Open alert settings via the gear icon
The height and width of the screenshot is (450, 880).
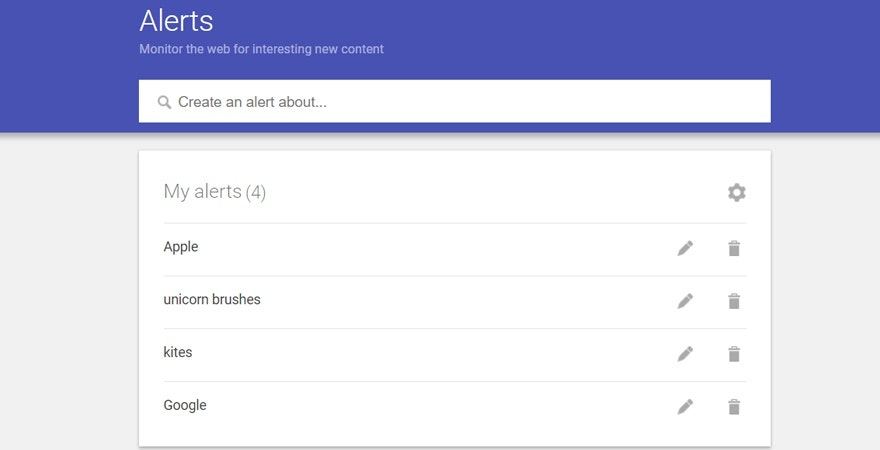737,192
